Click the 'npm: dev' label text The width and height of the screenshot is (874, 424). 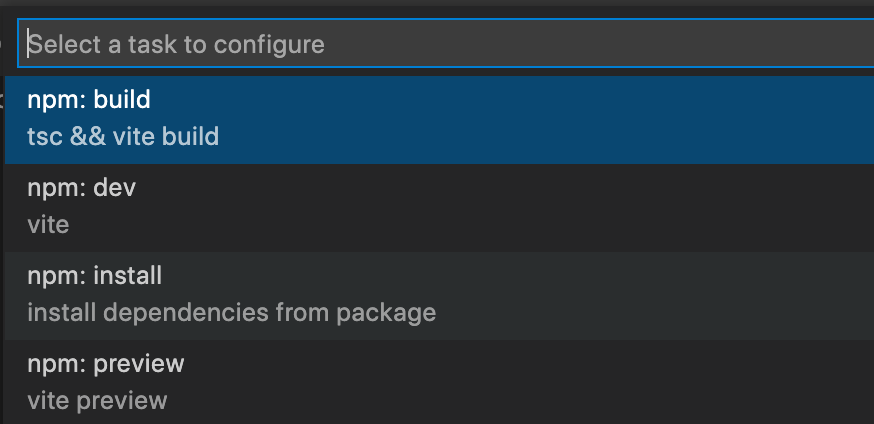coord(82,188)
